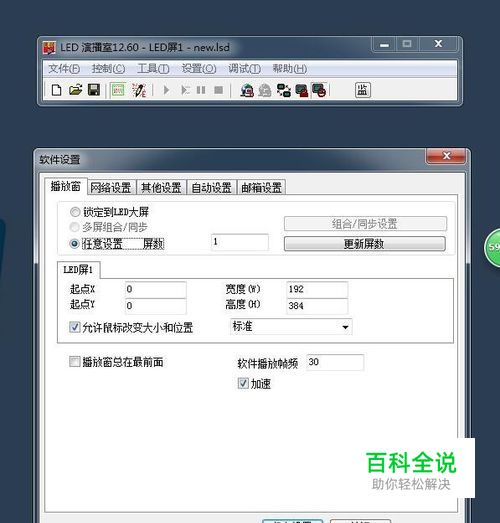Open the edit program pencil icon
This screenshot has height=523, width=500.
(139, 90)
